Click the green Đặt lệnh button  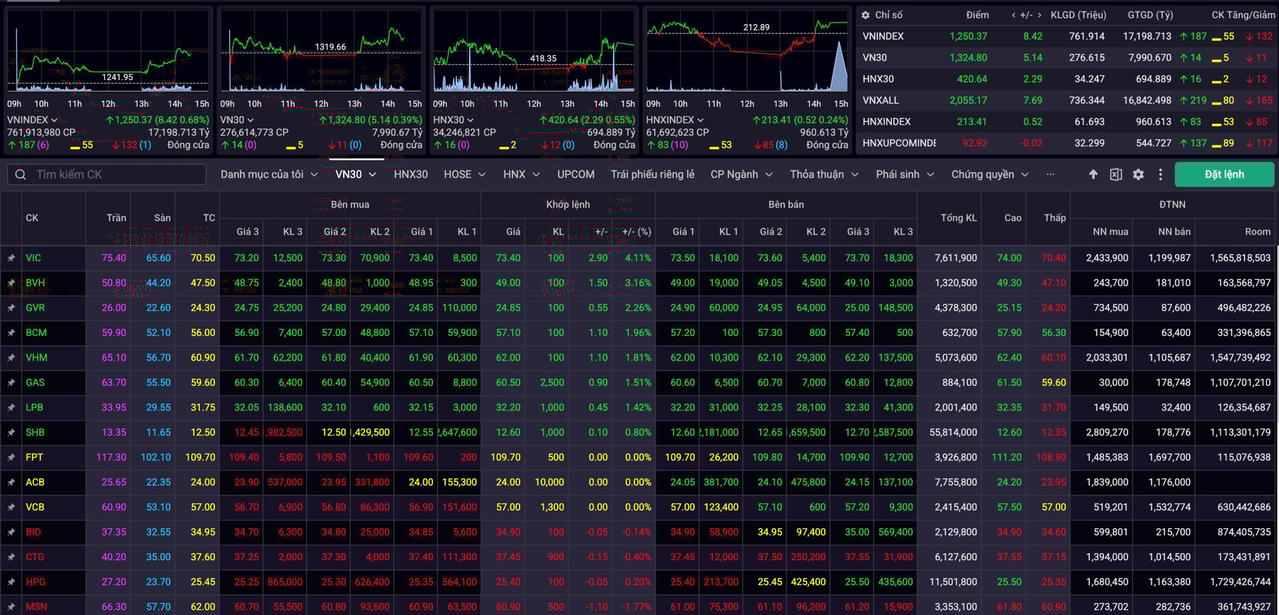click(1224, 174)
